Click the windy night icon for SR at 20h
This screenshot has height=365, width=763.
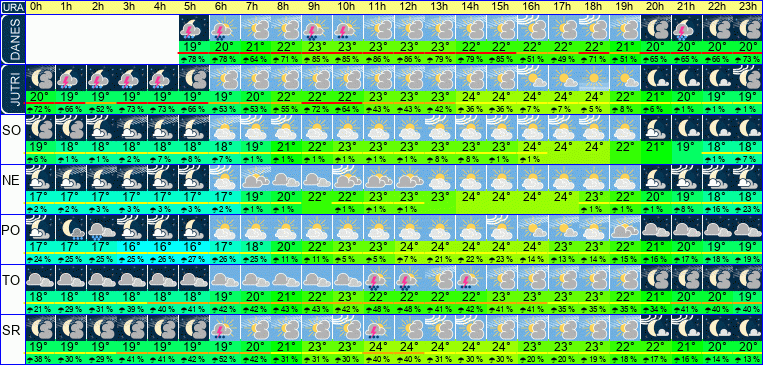coord(655,328)
